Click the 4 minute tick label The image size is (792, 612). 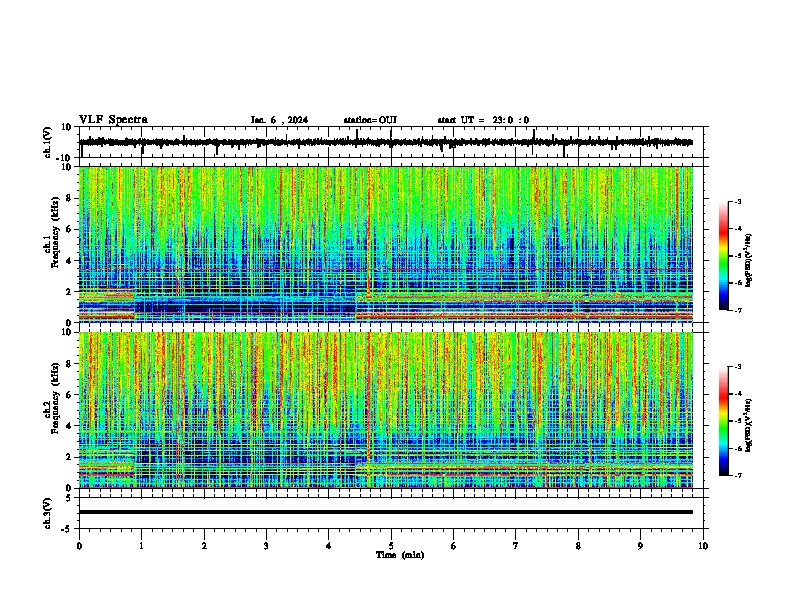(x=329, y=546)
